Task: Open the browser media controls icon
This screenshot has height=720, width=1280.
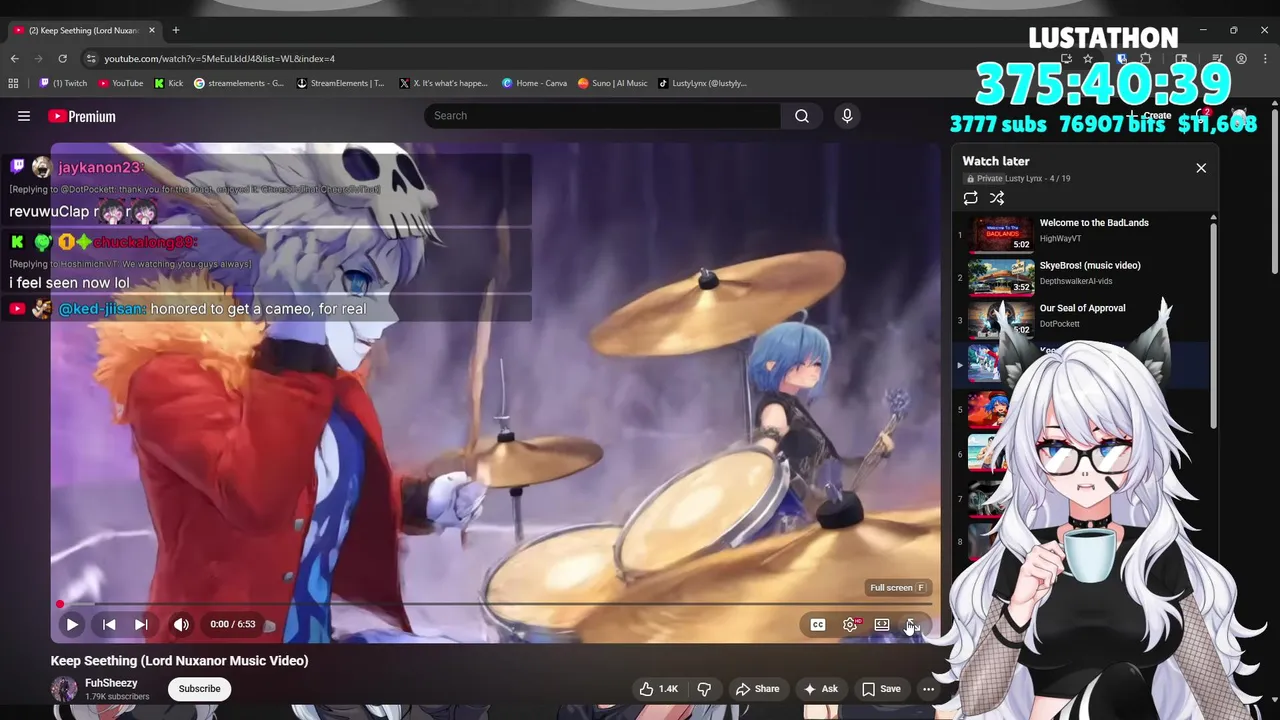Action: [x=1217, y=59]
